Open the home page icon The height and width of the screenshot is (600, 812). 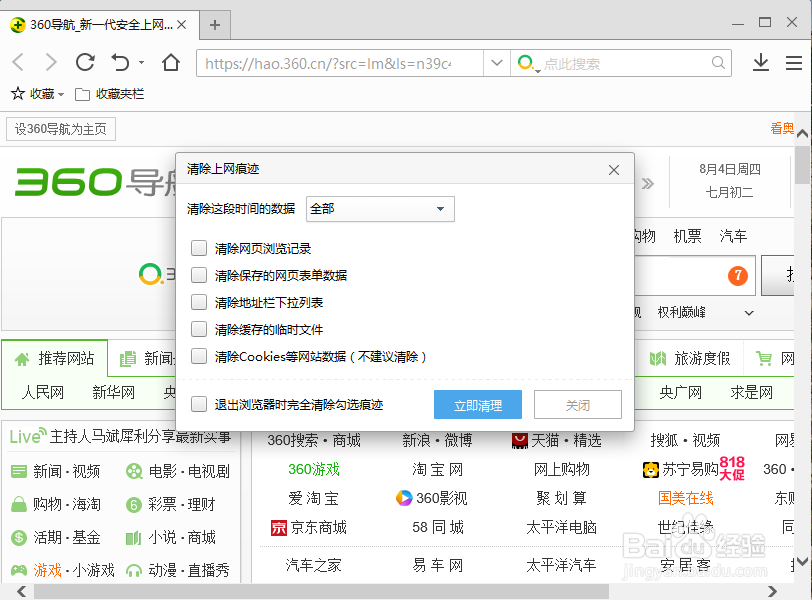170,63
